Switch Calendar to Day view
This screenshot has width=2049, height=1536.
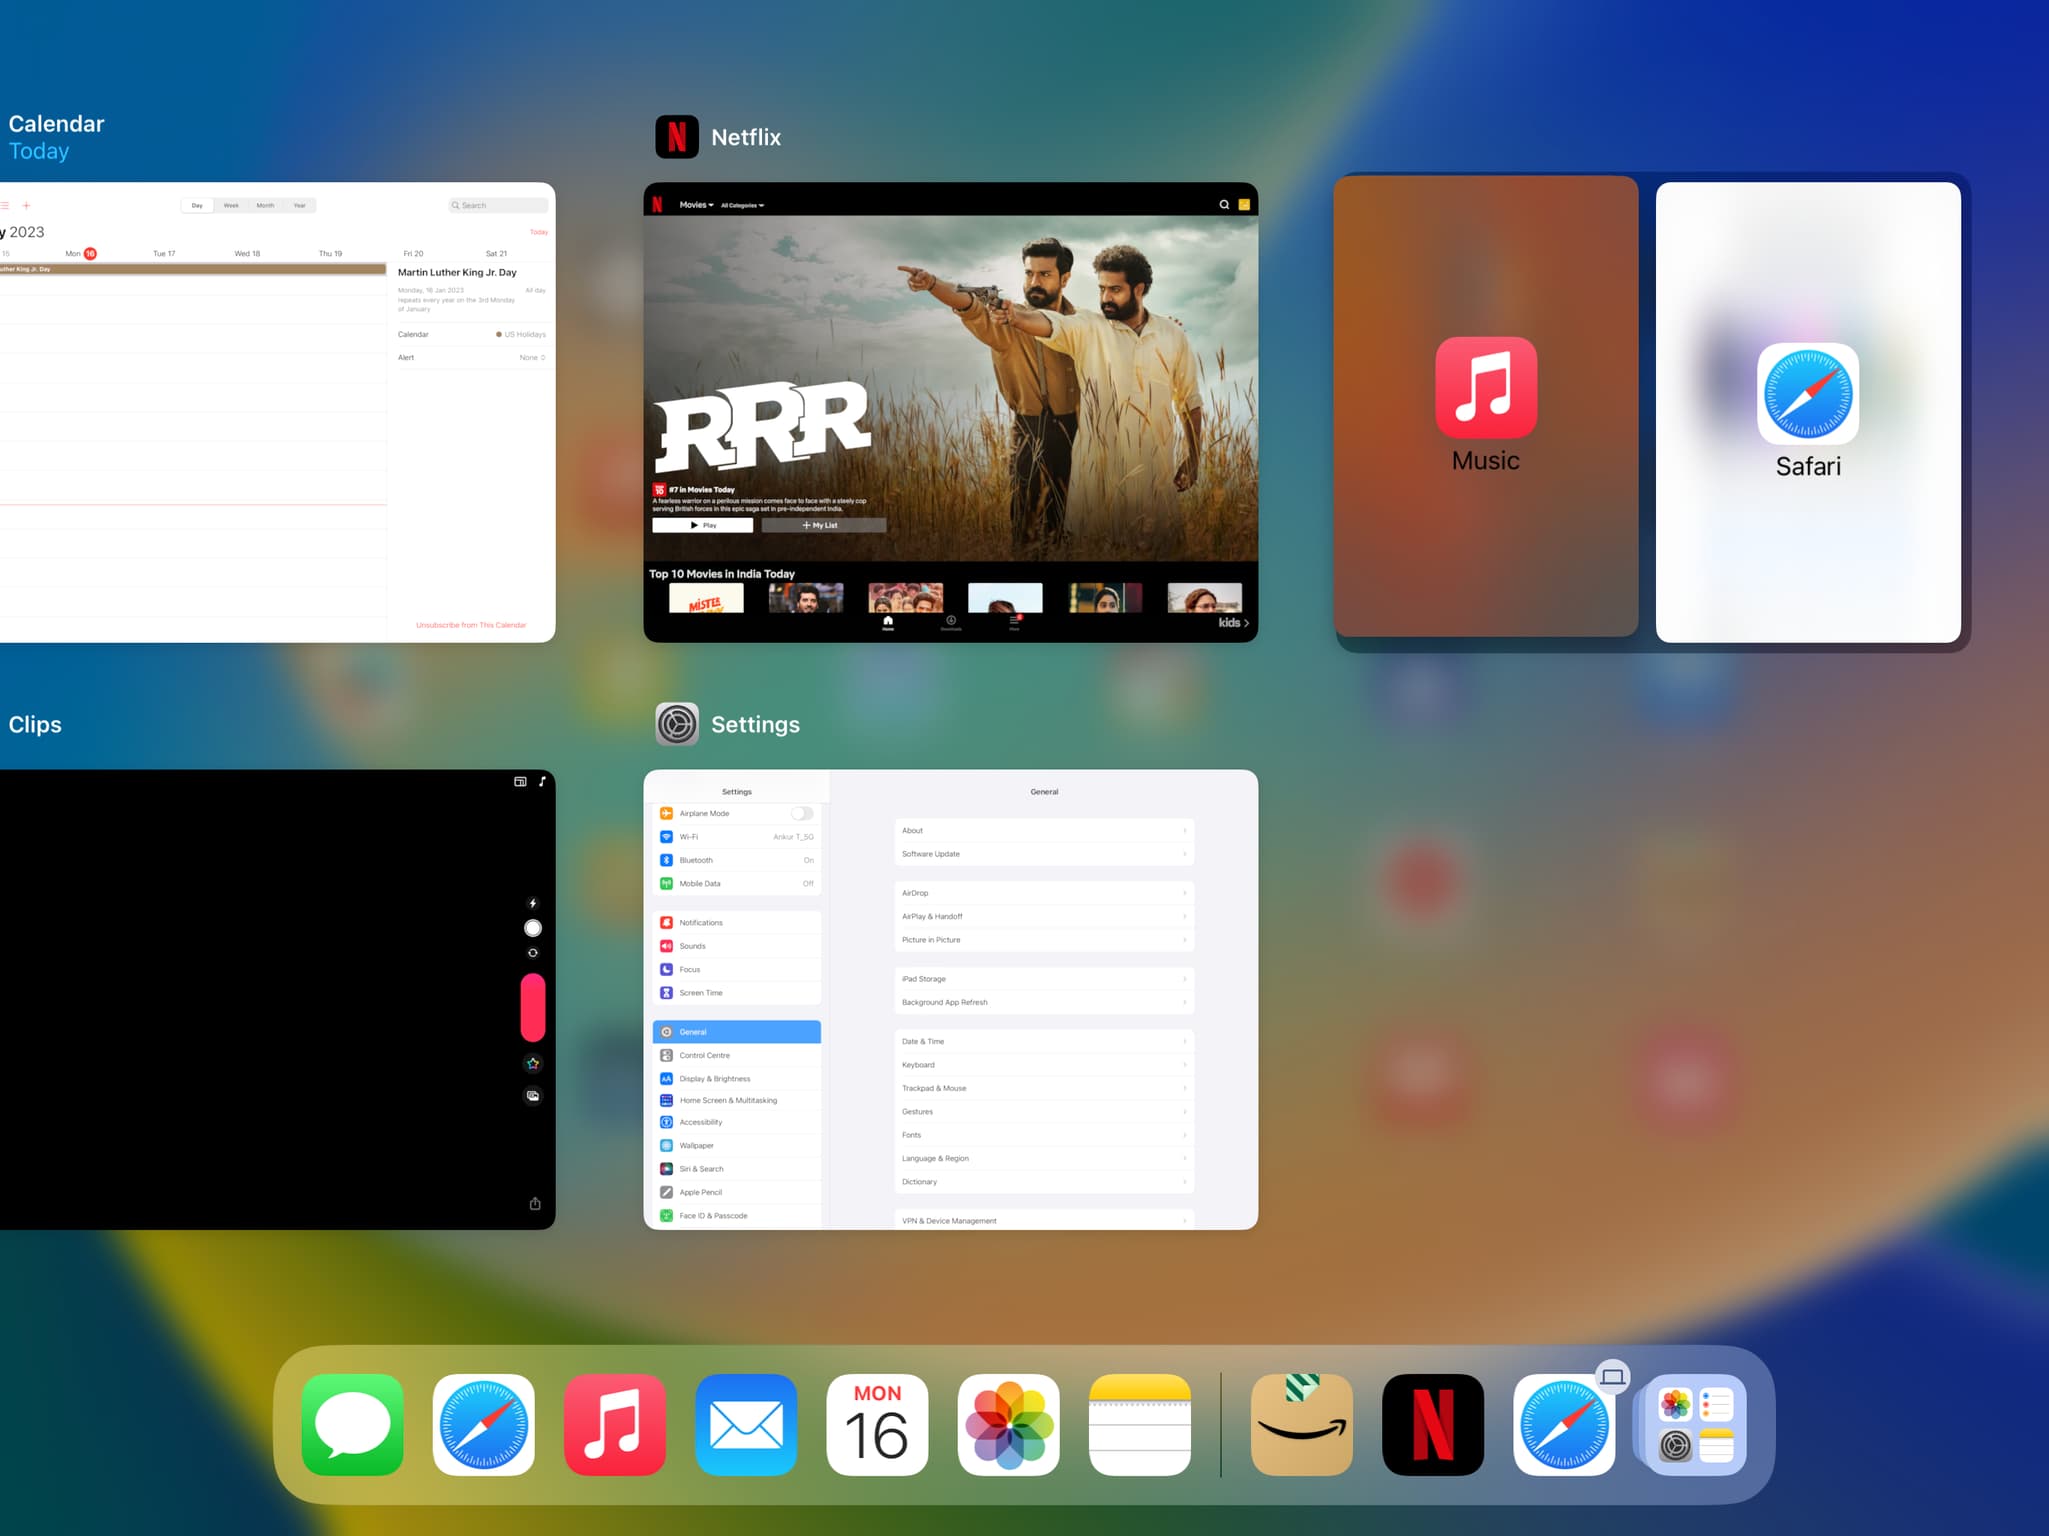[x=197, y=205]
